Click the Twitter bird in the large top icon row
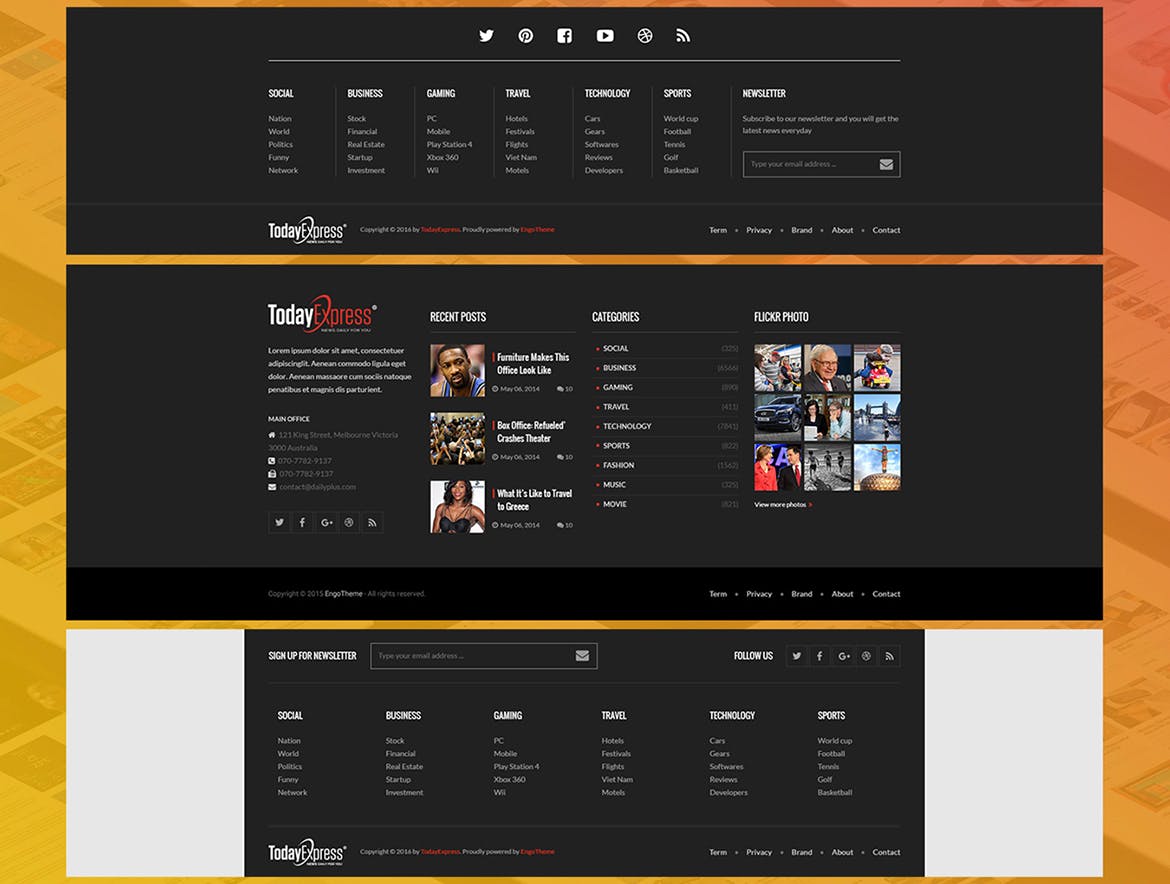 tap(486, 36)
